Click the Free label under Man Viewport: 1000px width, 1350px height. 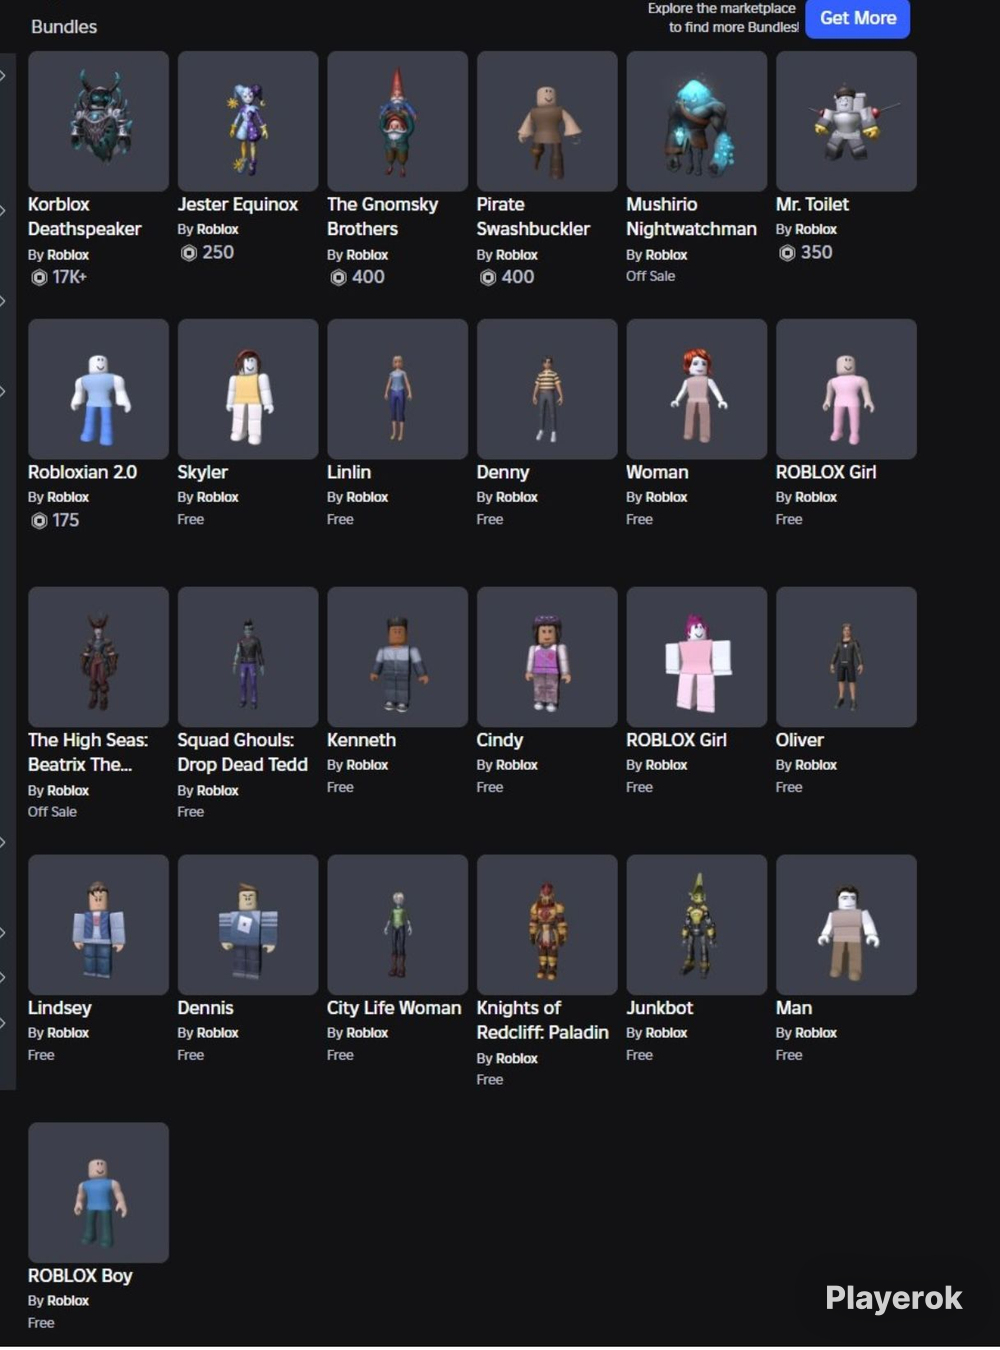[789, 1056]
